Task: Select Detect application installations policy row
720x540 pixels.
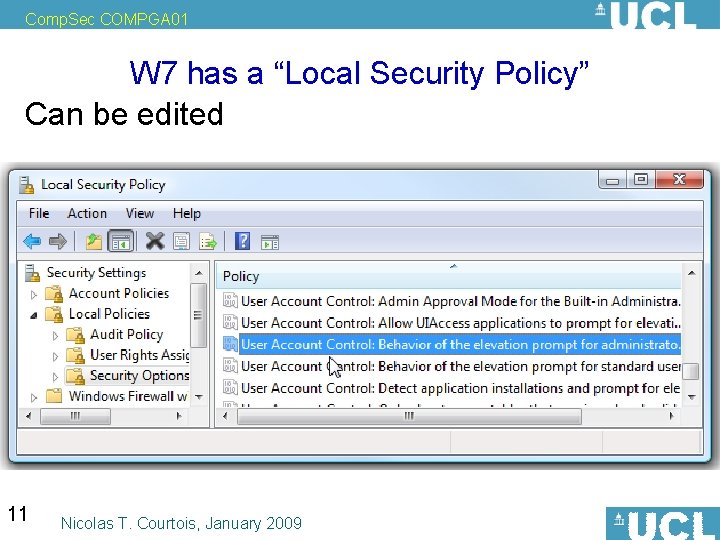Action: click(x=460, y=388)
